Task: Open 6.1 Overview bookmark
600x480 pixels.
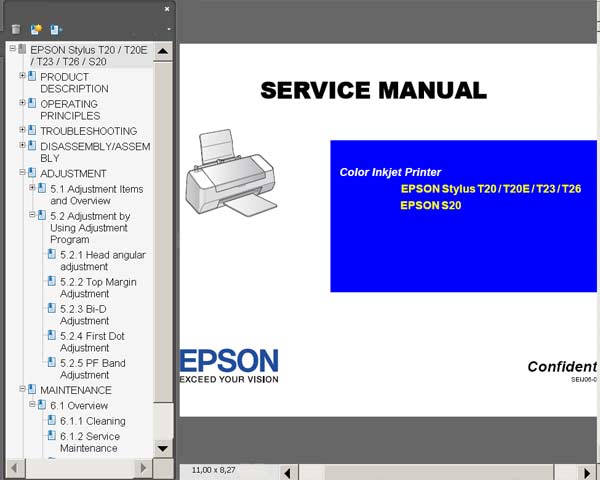Action: [x=79, y=406]
